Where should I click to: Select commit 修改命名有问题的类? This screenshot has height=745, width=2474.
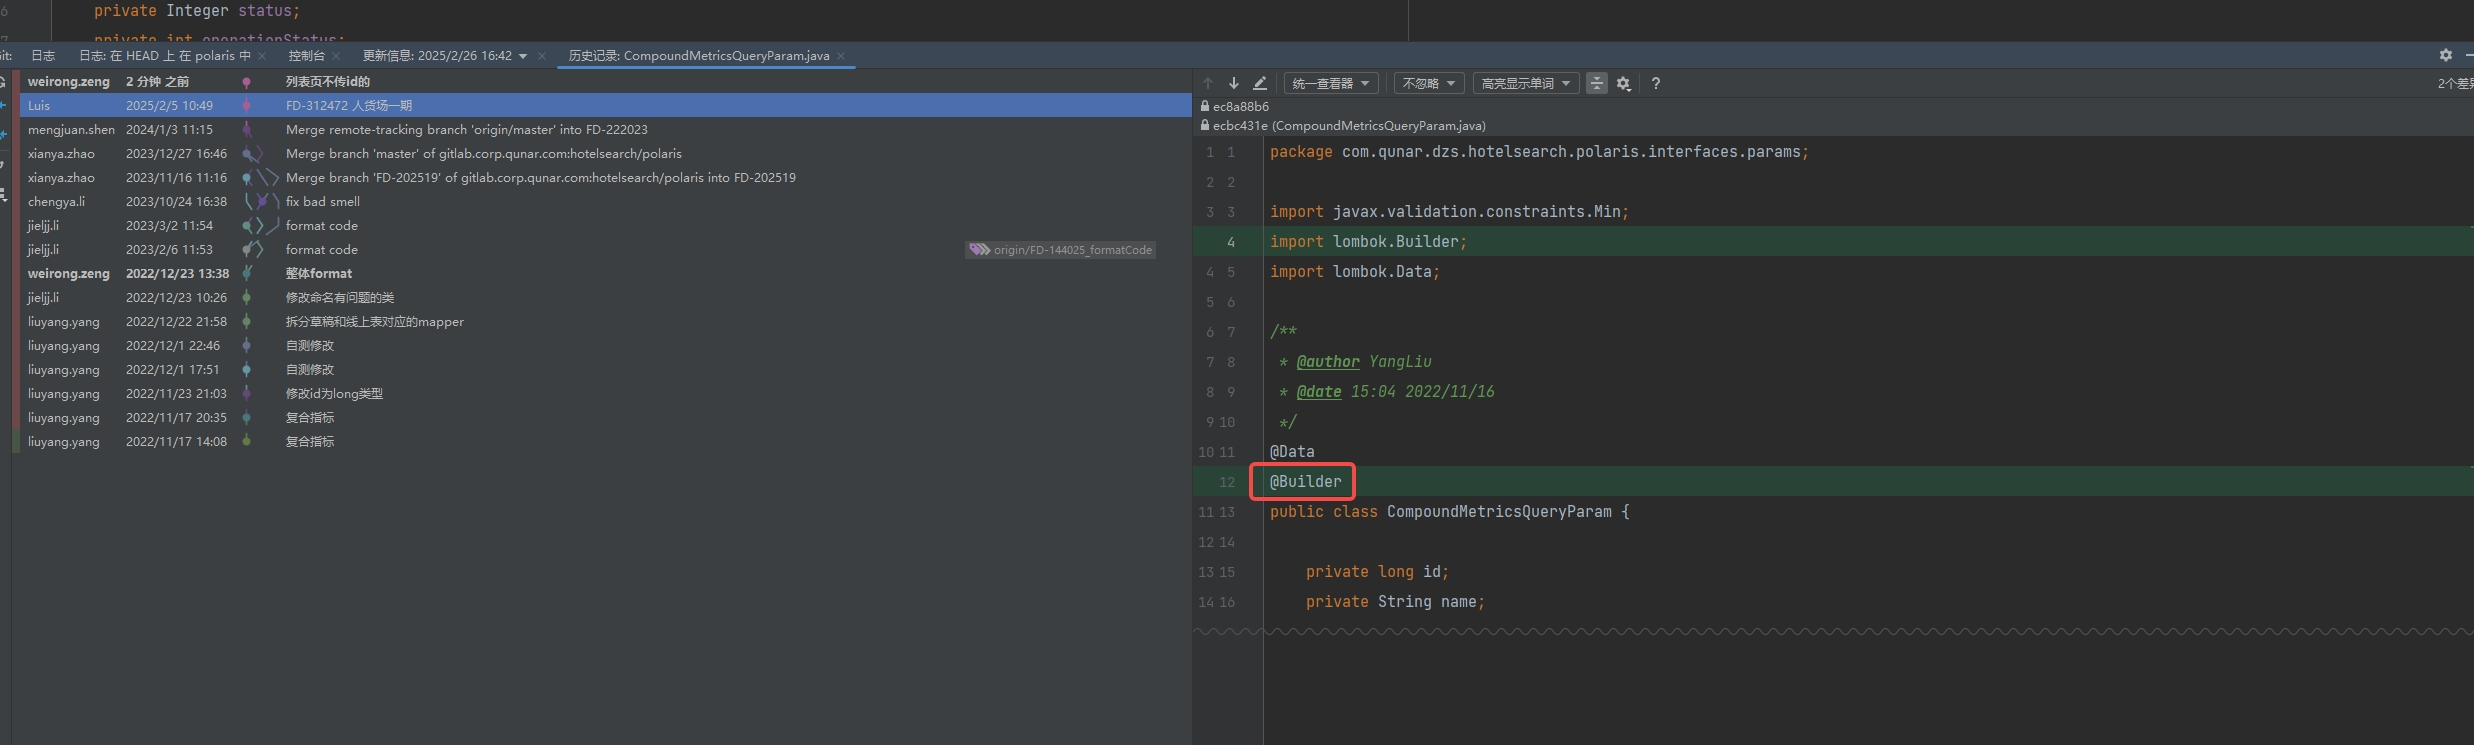point(606,298)
